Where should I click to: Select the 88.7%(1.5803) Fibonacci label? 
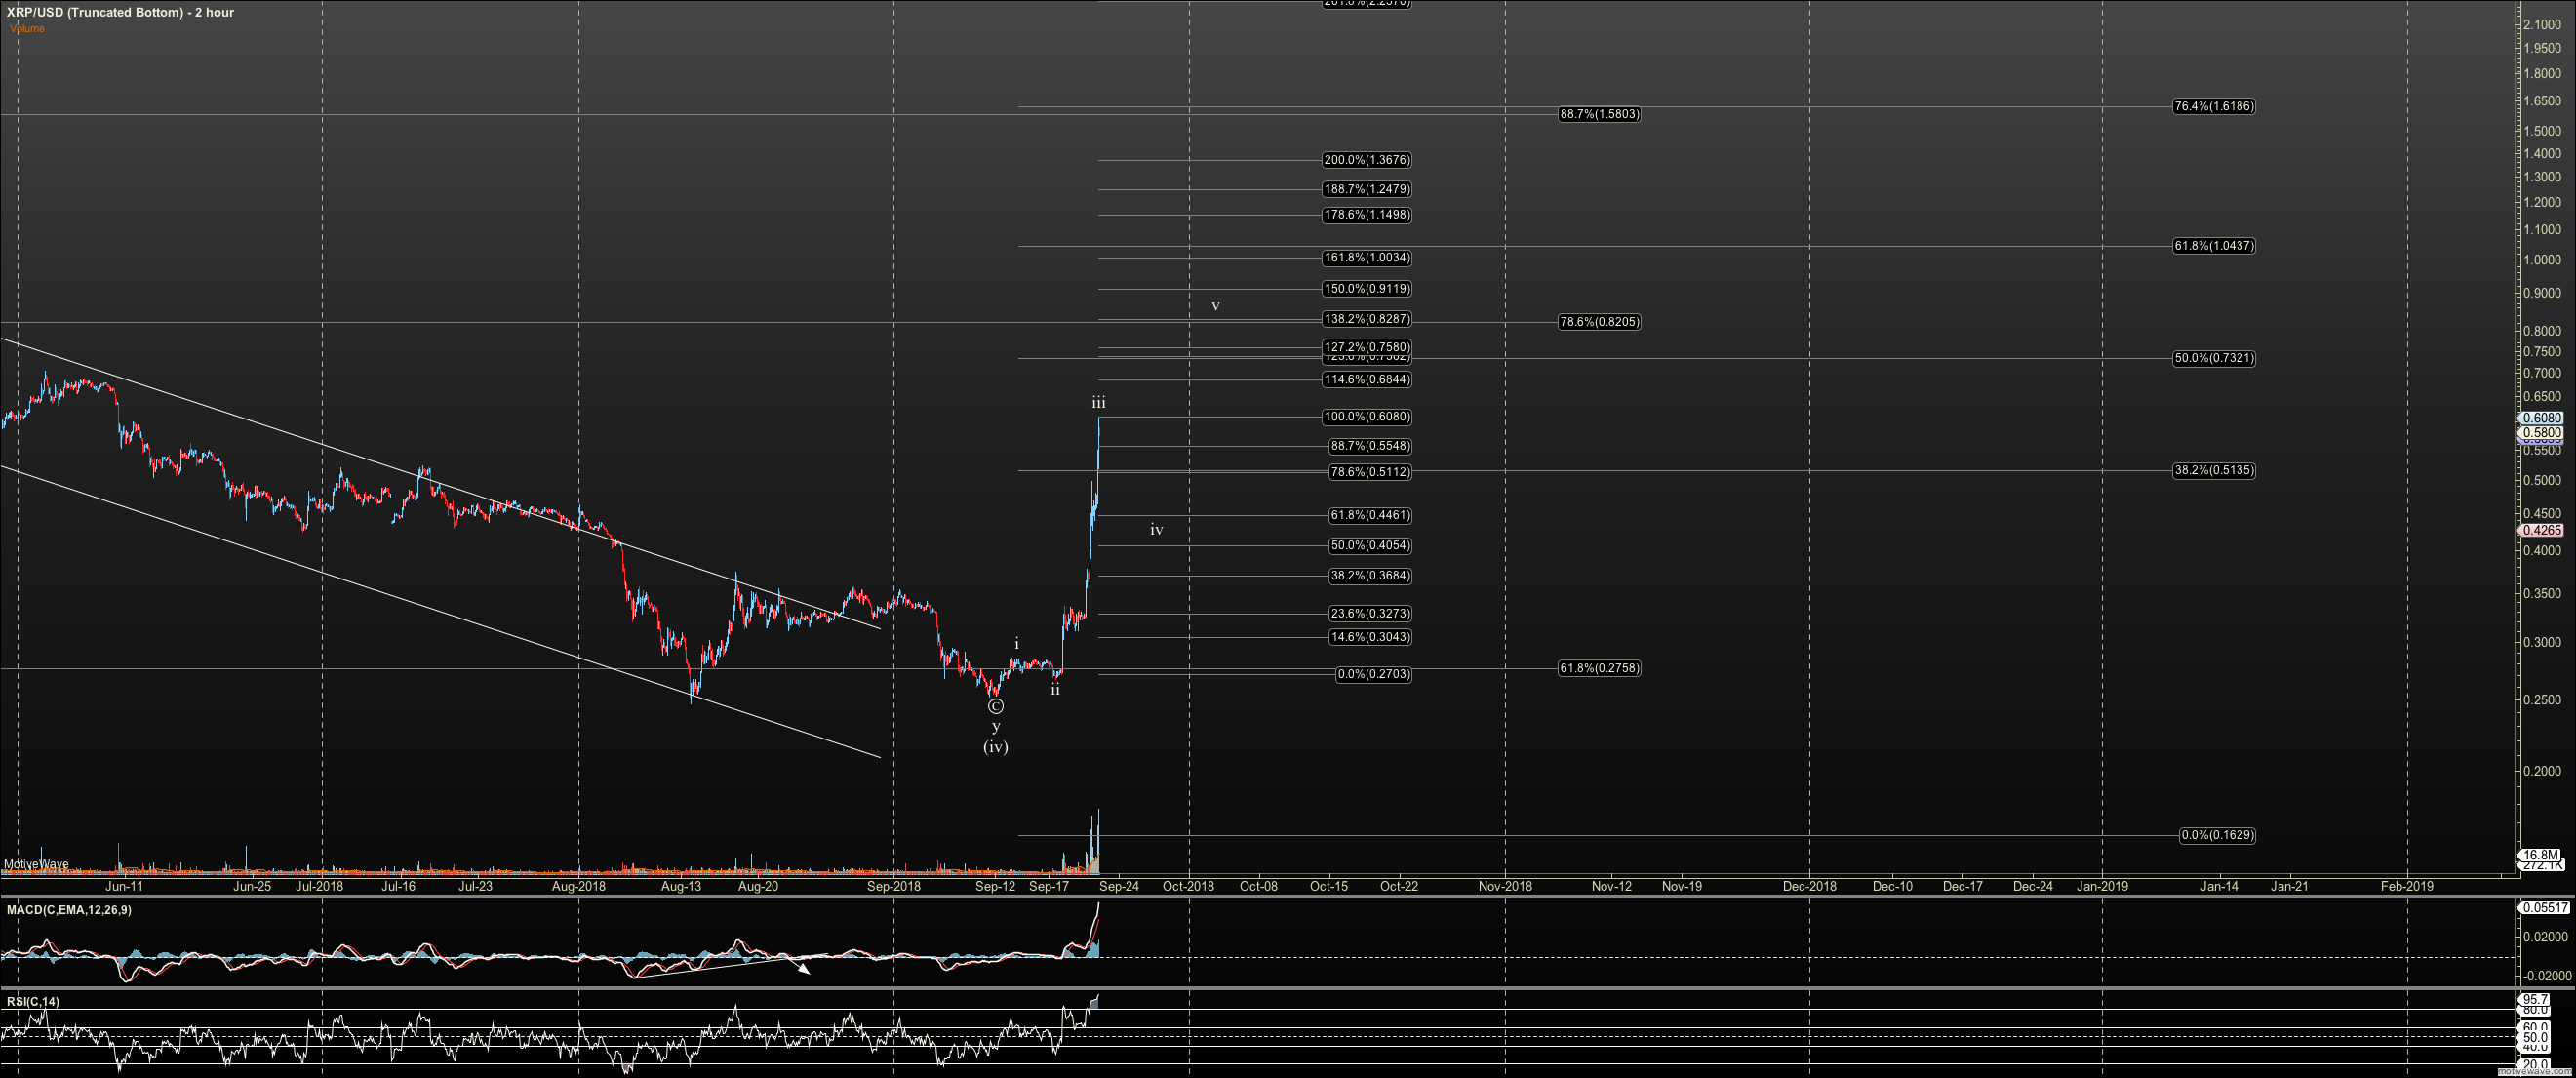tap(1599, 114)
